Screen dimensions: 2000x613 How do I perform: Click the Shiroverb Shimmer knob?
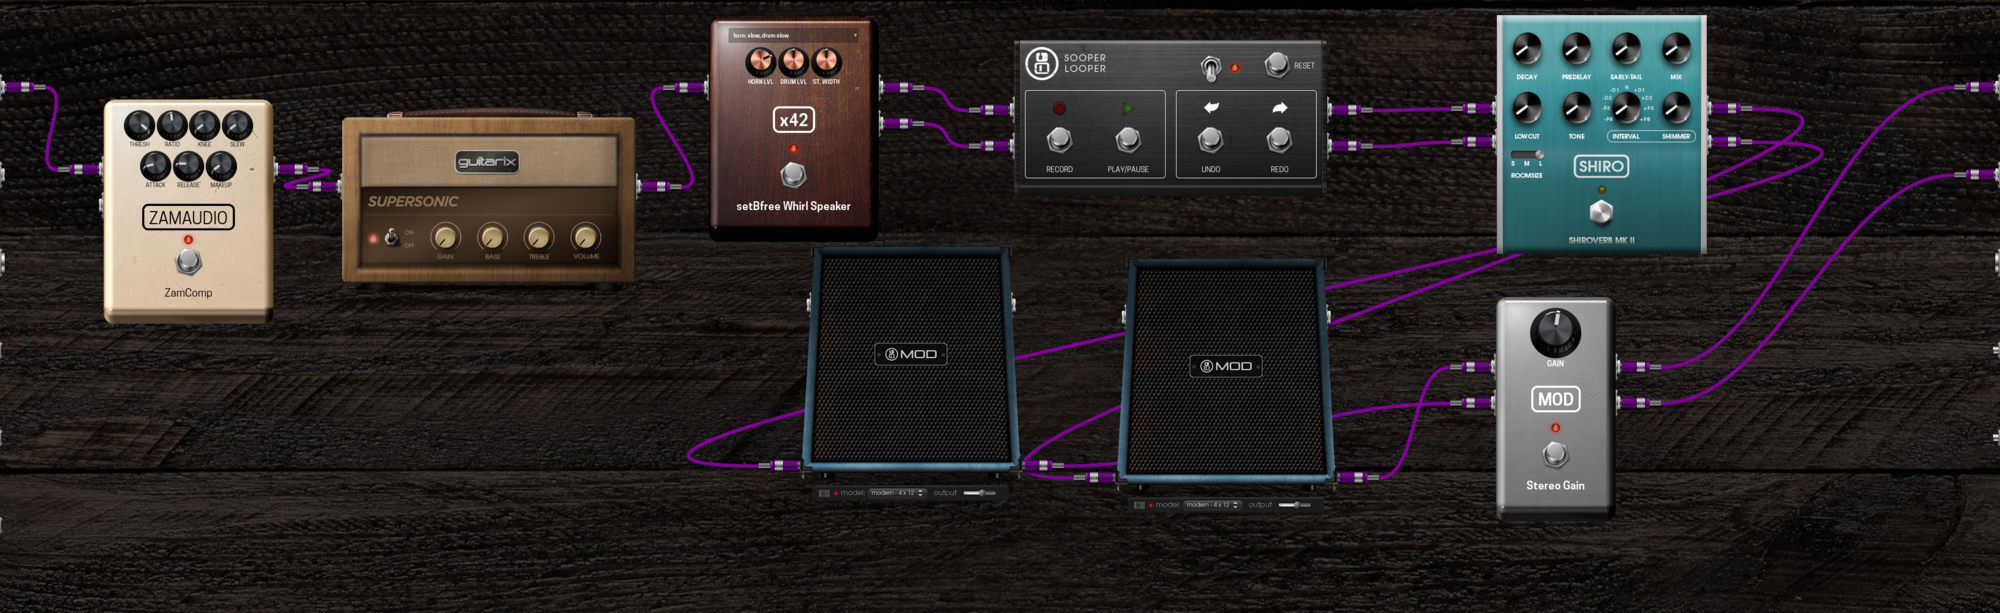tap(1676, 107)
